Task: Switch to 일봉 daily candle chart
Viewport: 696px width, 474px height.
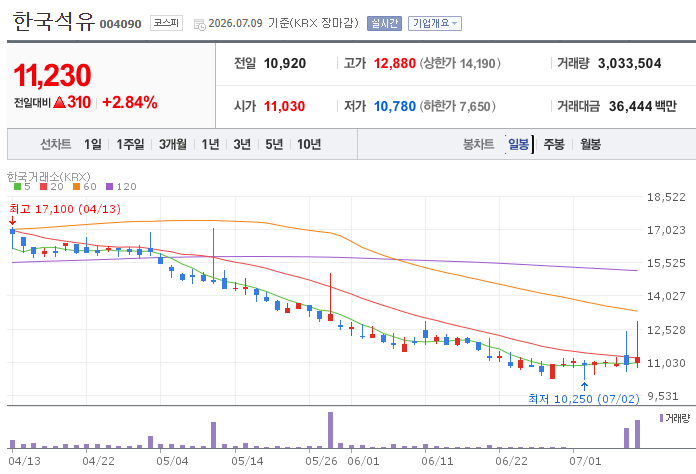Action: [x=518, y=144]
